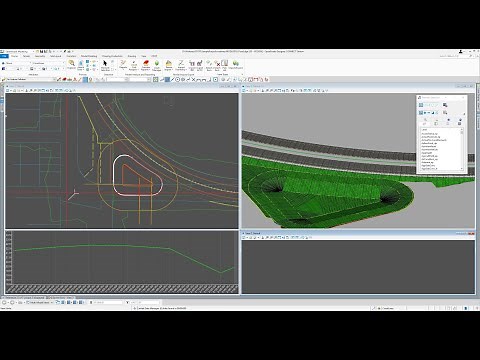The height and width of the screenshot is (360, 480).
Task: Select the top-right attribute icon in the floating dialog
Action: pos(460,120)
